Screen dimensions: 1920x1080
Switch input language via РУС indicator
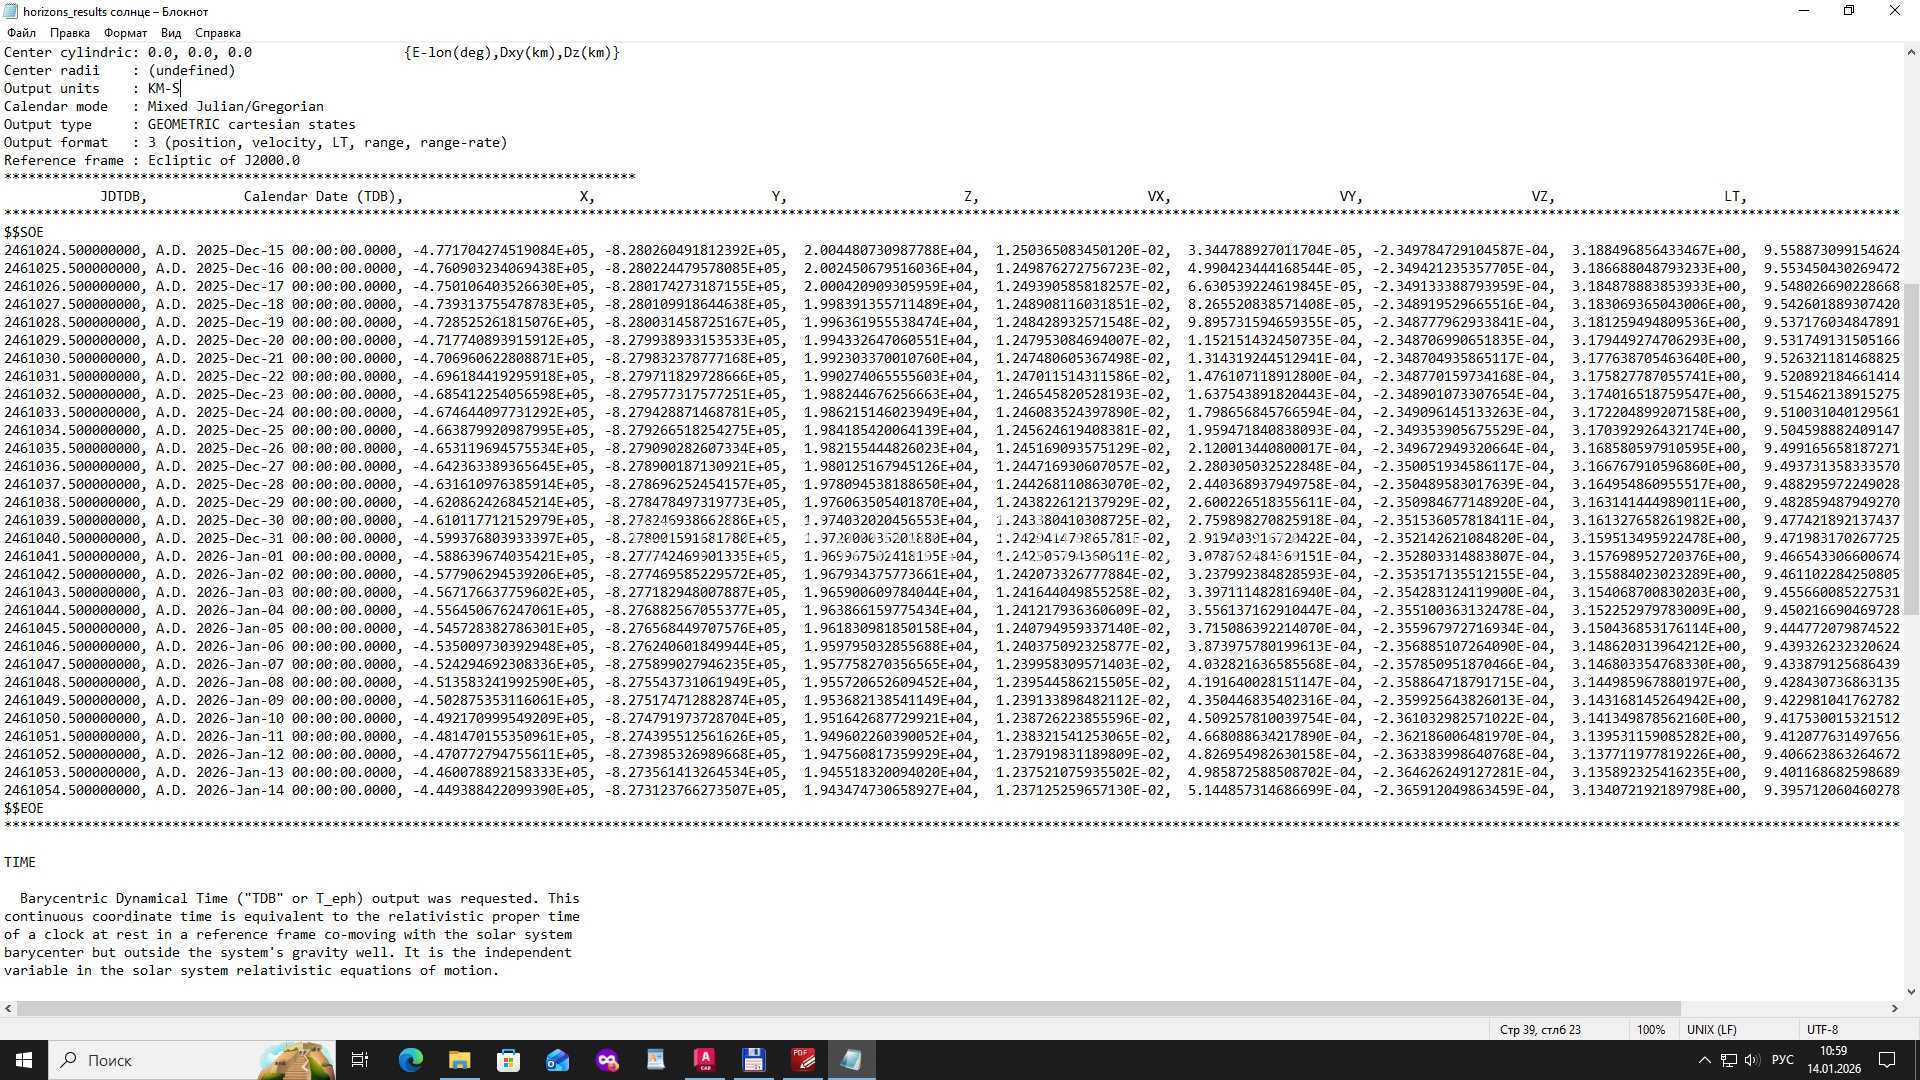1782,1060
